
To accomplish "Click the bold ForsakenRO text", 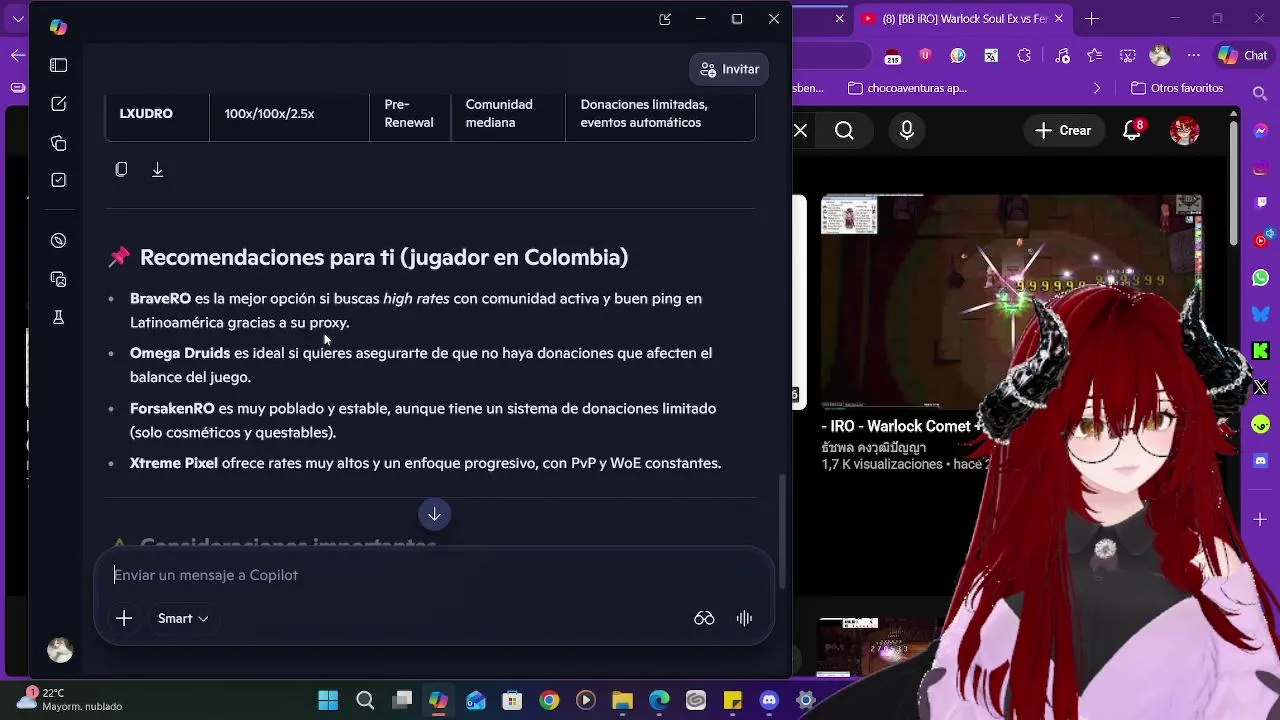I will [172, 408].
